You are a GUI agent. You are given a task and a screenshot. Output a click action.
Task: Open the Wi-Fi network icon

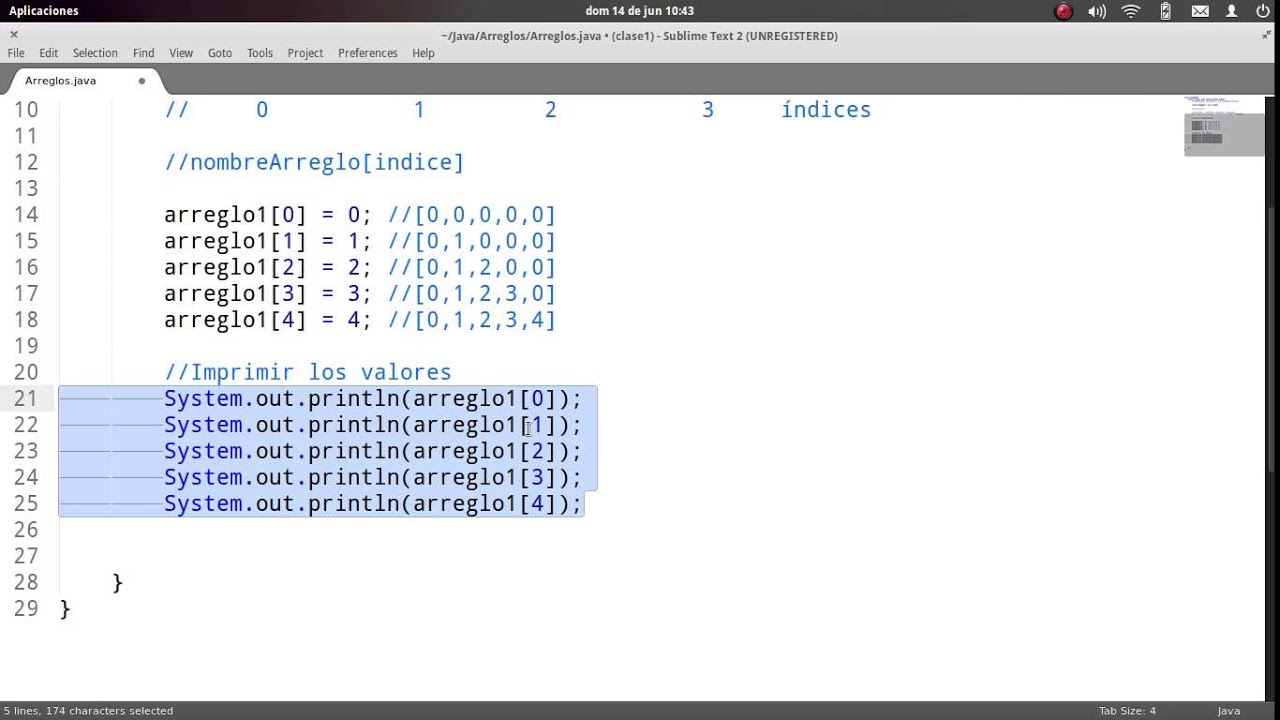[x=1131, y=11]
